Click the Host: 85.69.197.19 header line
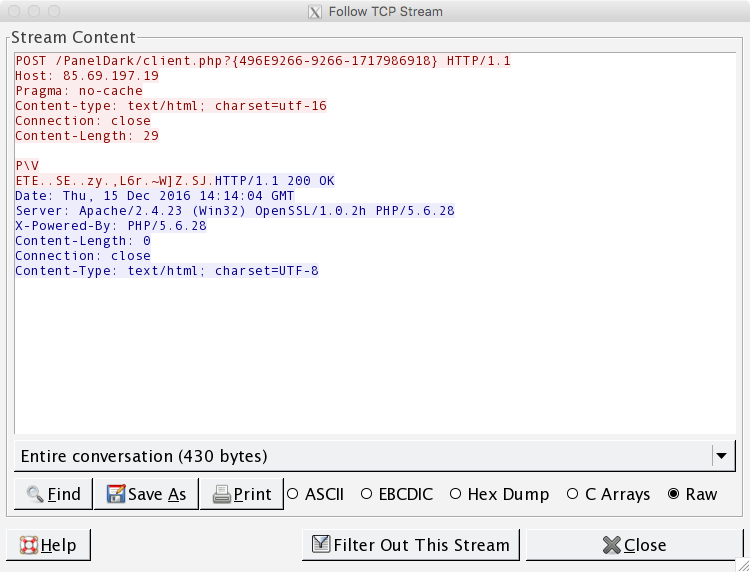This screenshot has width=750, height=572. click(x=87, y=76)
